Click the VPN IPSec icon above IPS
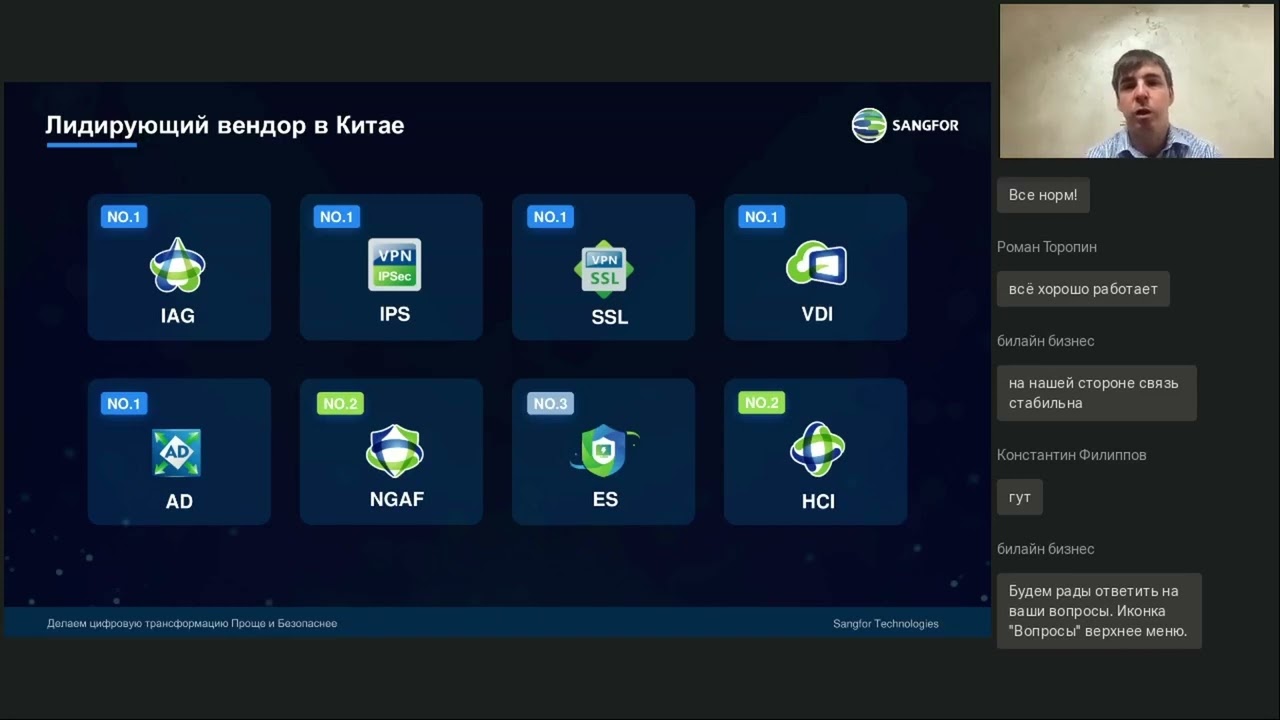The height and width of the screenshot is (720, 1280). click(x=394, y=264)
